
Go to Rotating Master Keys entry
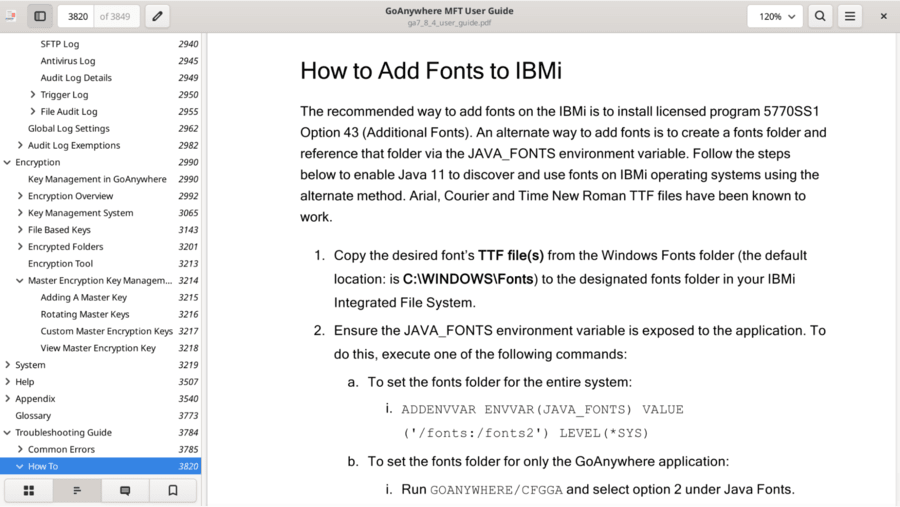[84, 314]
